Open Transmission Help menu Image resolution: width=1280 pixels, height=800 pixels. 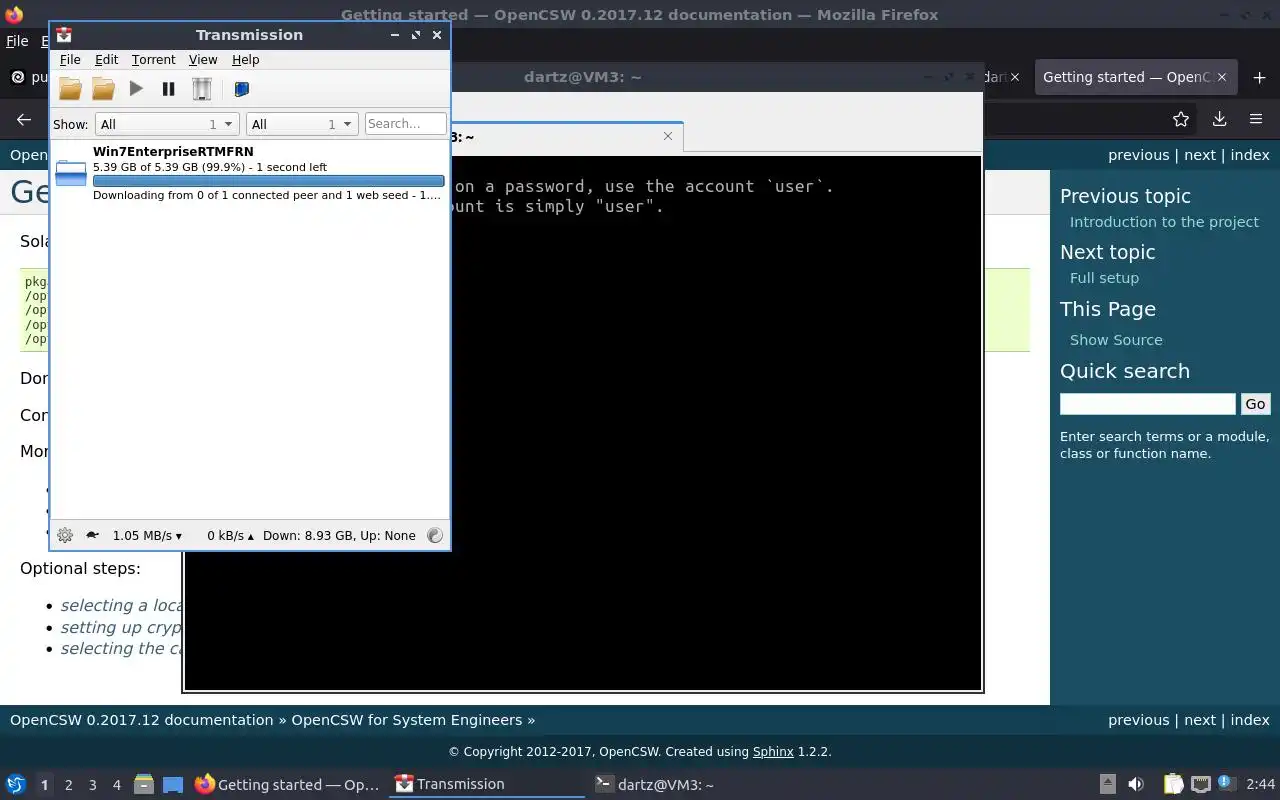pos(245,60)
